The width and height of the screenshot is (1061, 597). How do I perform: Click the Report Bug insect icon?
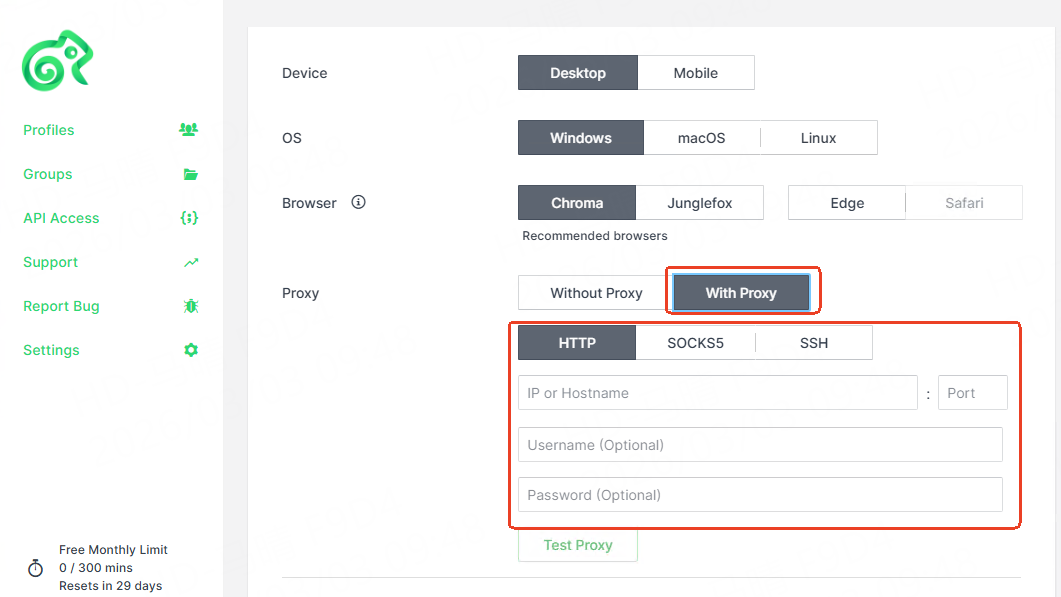(x=191, y=306)
